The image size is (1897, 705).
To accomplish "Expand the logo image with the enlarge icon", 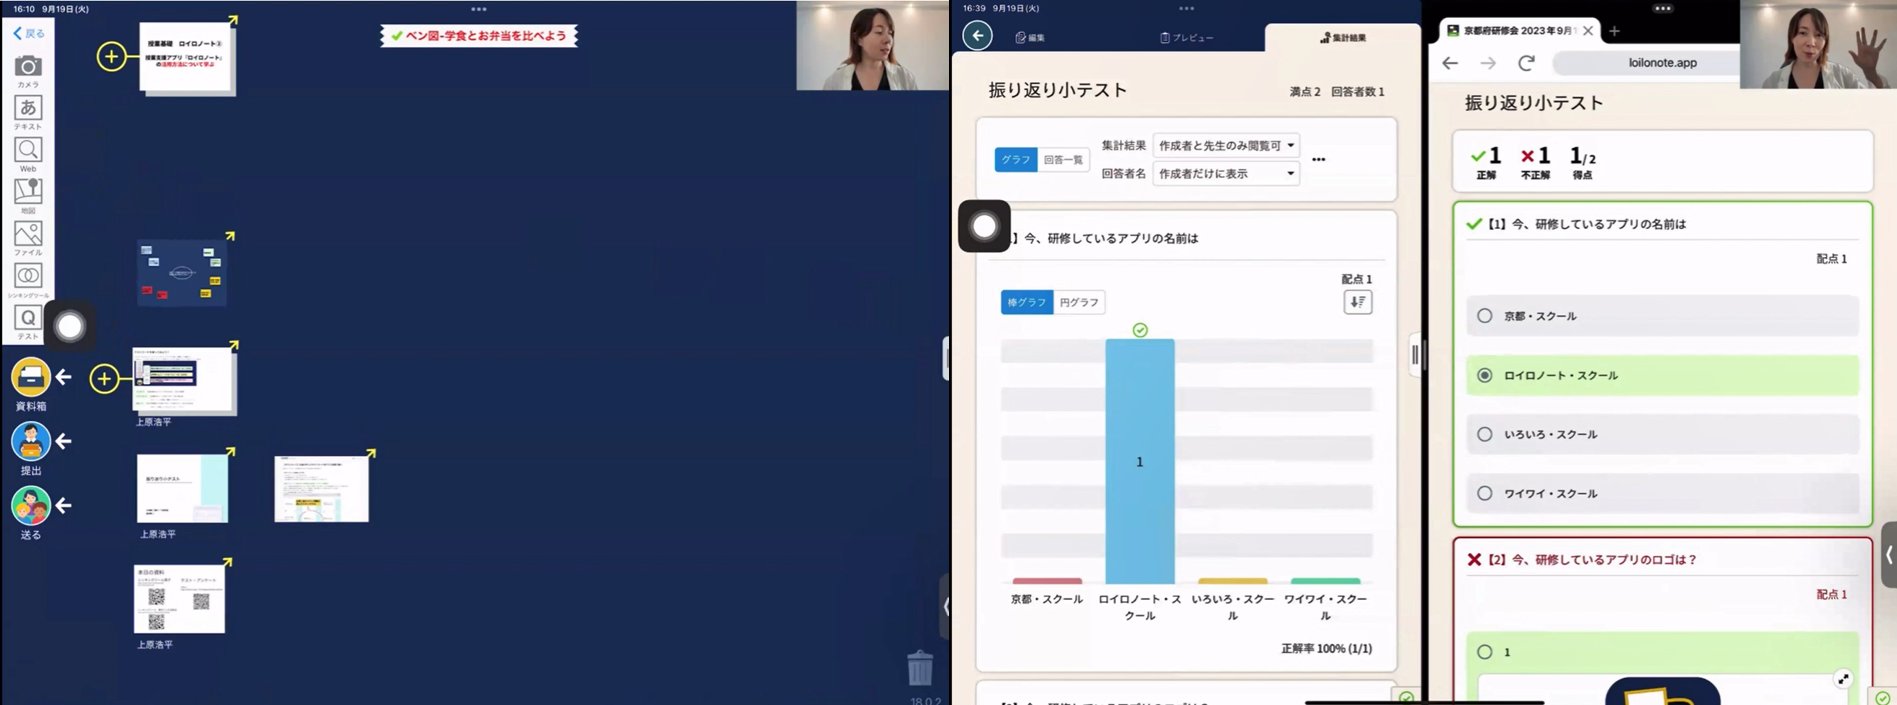I will click(x=1843, y=679).
